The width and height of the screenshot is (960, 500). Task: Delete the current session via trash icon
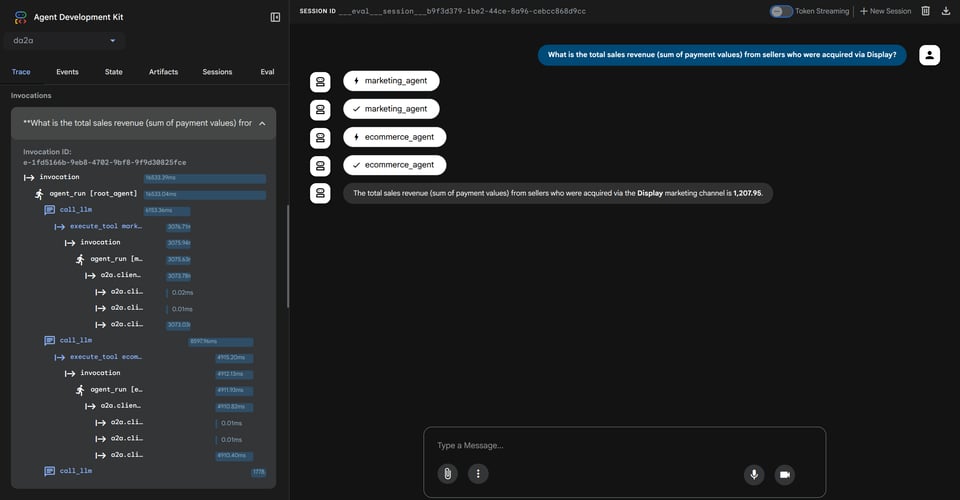925,11
